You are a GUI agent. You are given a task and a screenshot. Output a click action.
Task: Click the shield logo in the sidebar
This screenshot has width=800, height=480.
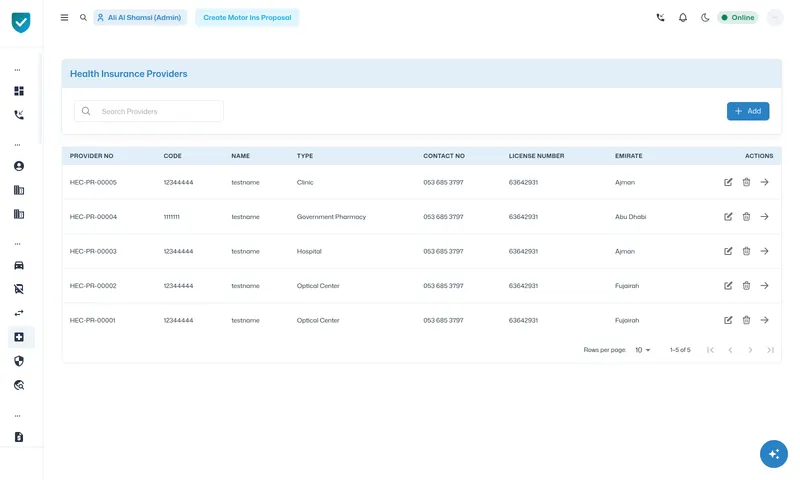click(x=21, y=22)
